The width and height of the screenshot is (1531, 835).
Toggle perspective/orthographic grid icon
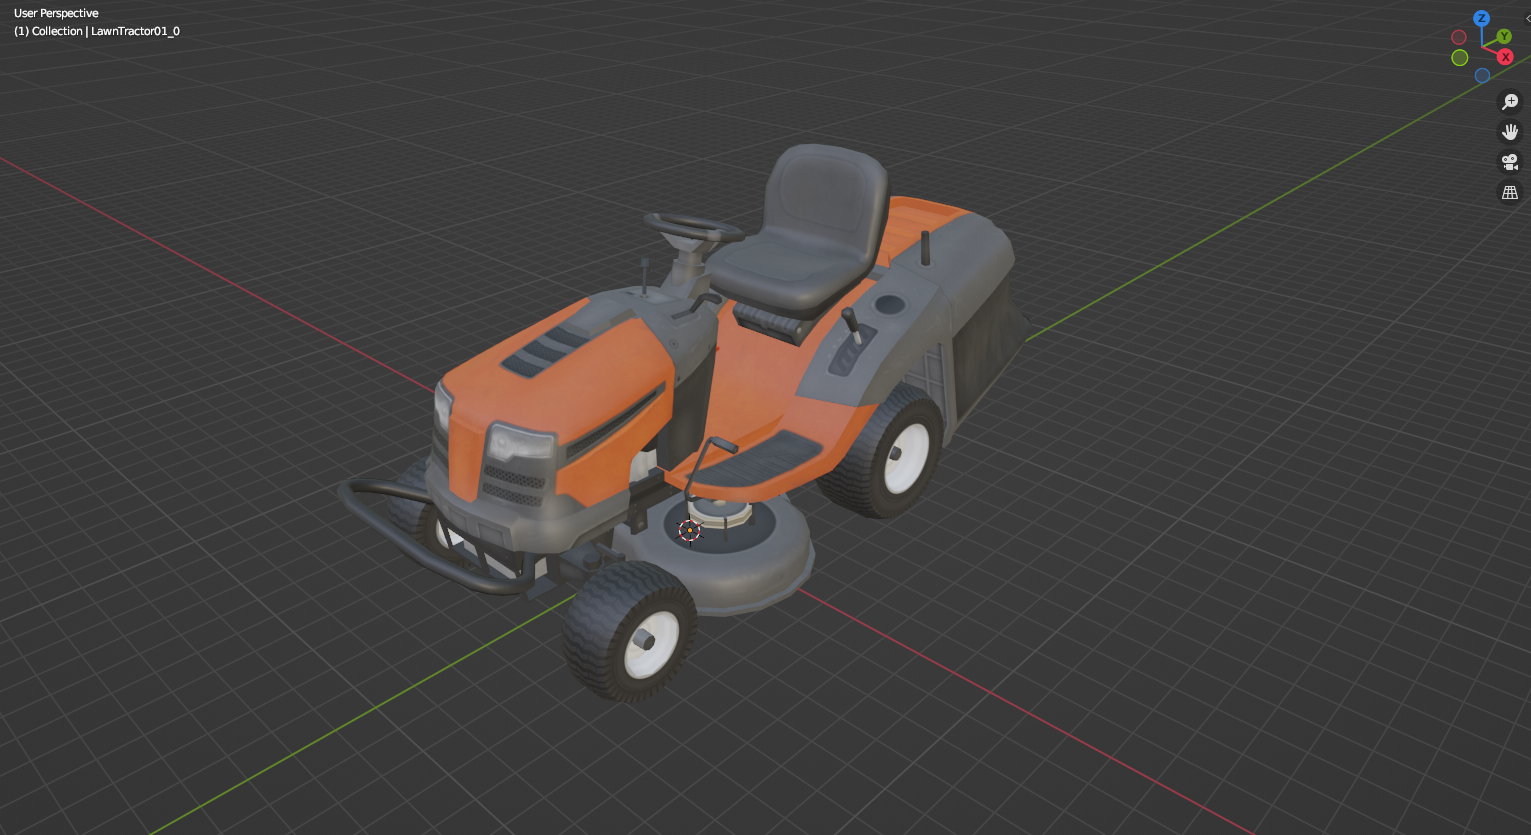[1510, 192]
